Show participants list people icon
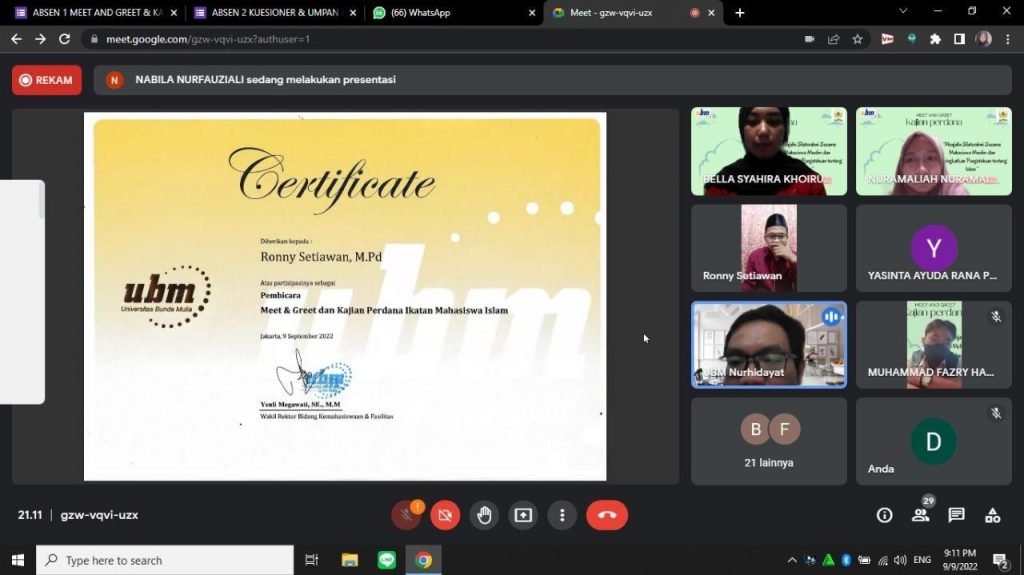 click(x=921, y=515)
